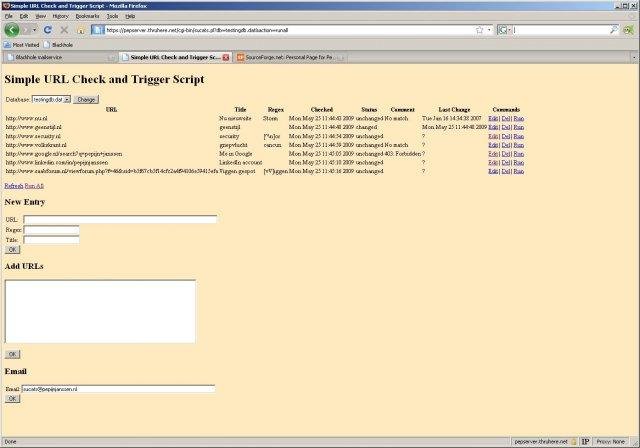Click OK under New Entry

[x=12, y=250]
